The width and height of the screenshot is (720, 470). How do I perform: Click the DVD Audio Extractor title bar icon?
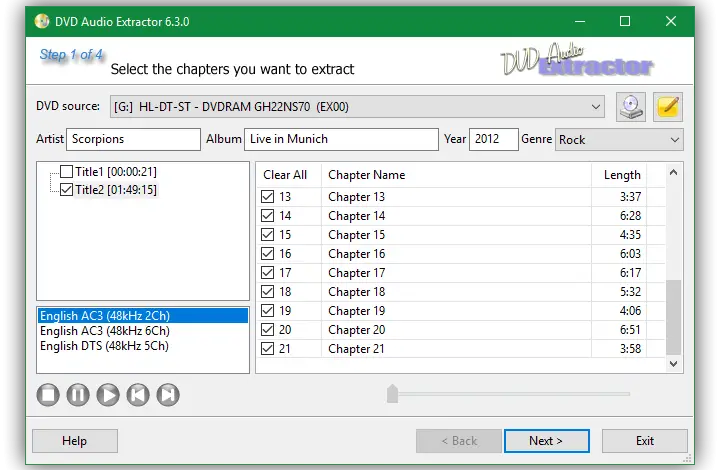point(42,21)
